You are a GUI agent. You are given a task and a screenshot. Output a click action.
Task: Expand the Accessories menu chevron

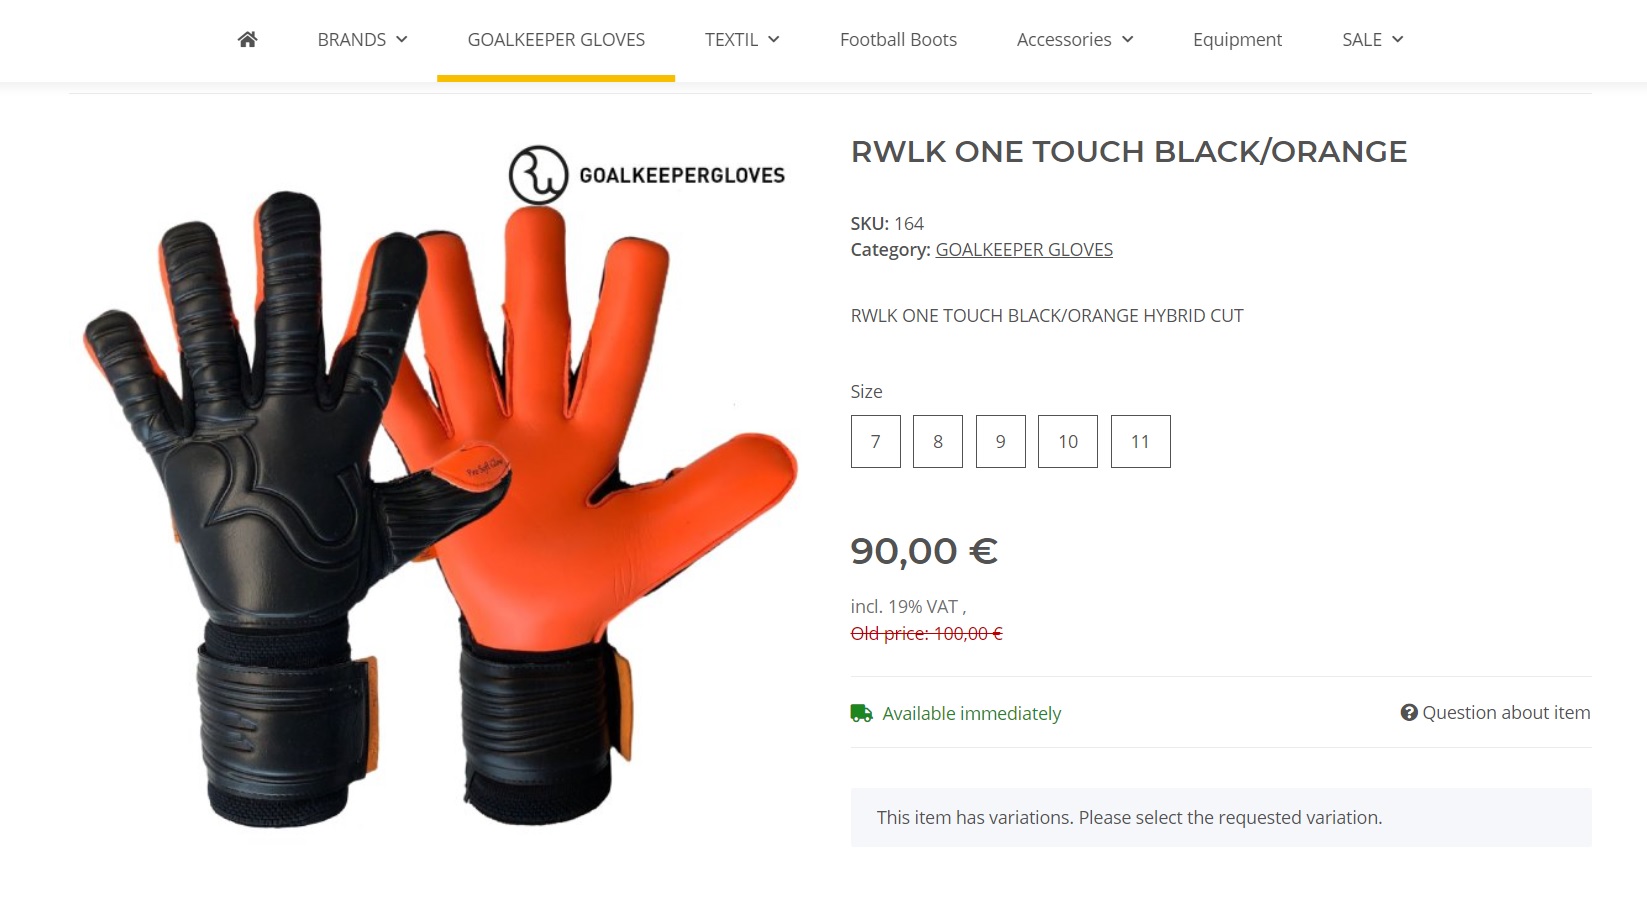(1128, 39)
